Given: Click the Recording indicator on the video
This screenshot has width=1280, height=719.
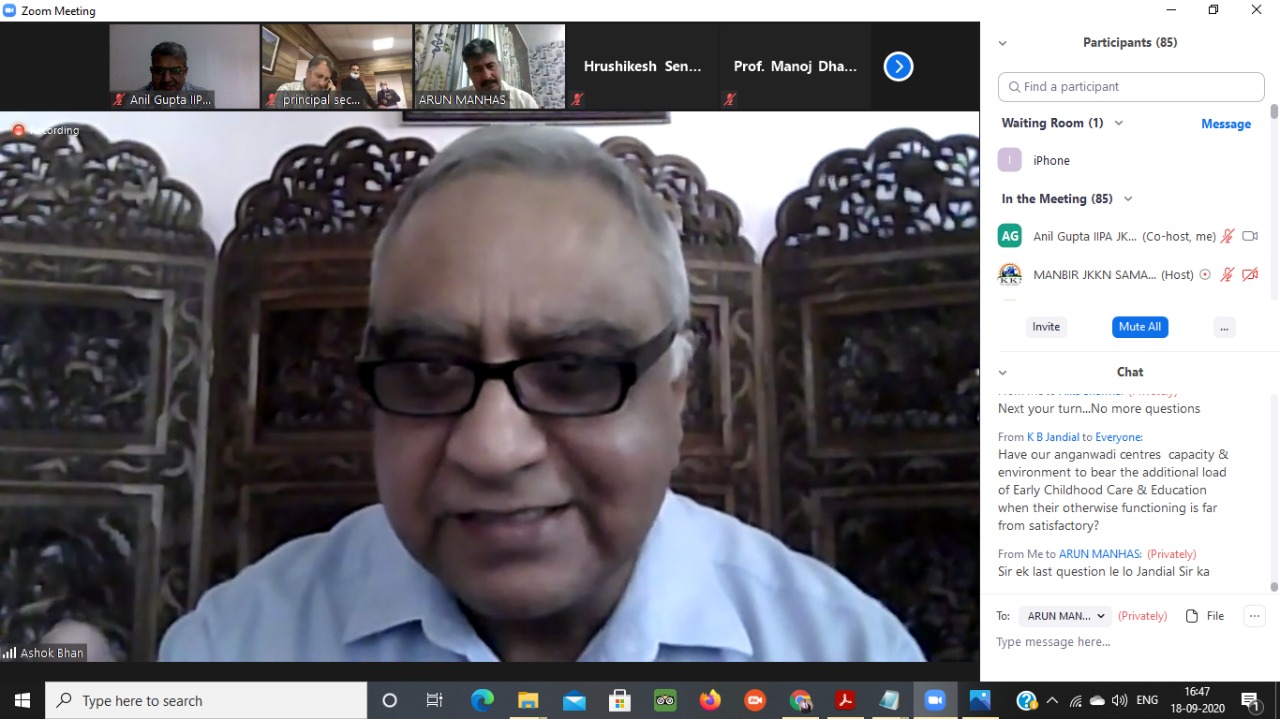Looking at the screenshot, I should [46, 130].
